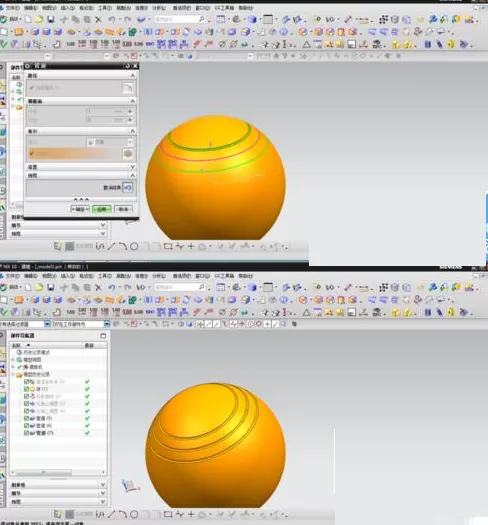Image resolution: width=488 pixels, height=525 pixels.
Task: Select the Line sketch tool below the upper viewport
Action: click(x=111, y=247)
